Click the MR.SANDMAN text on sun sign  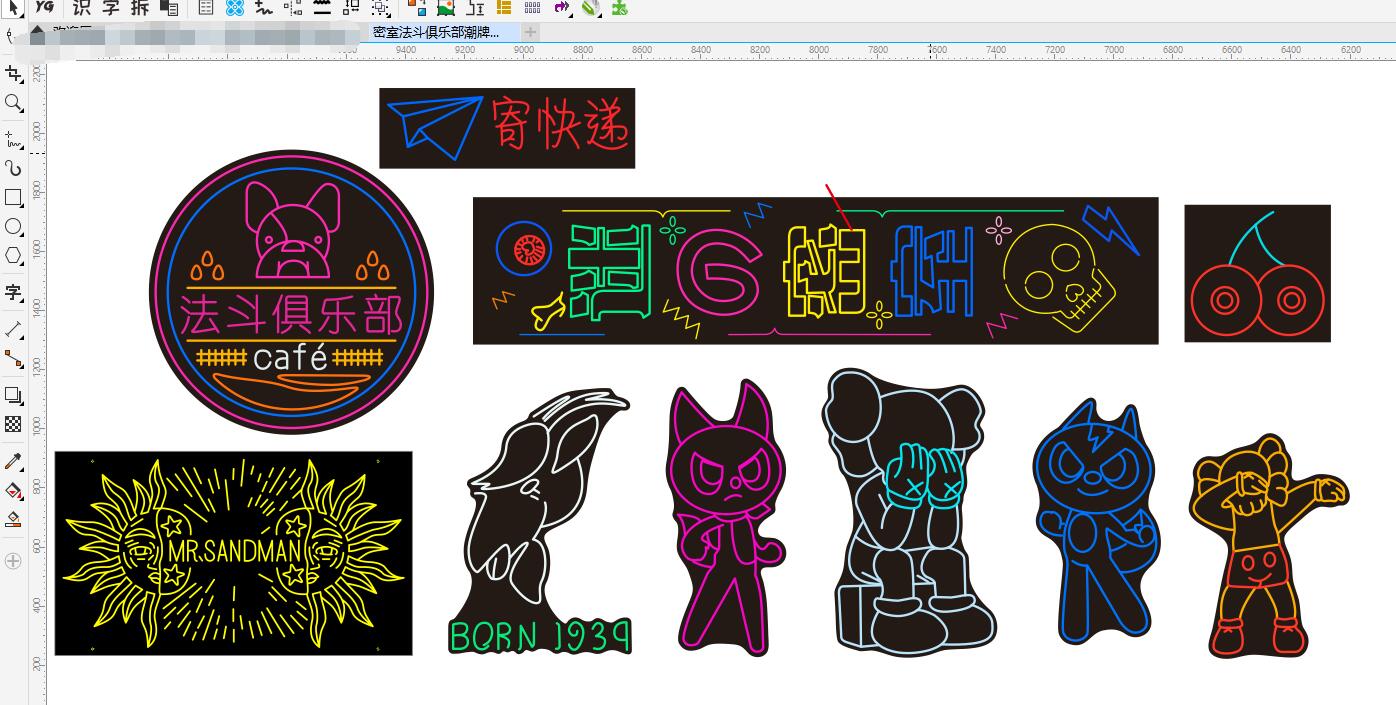pos(232,552)
